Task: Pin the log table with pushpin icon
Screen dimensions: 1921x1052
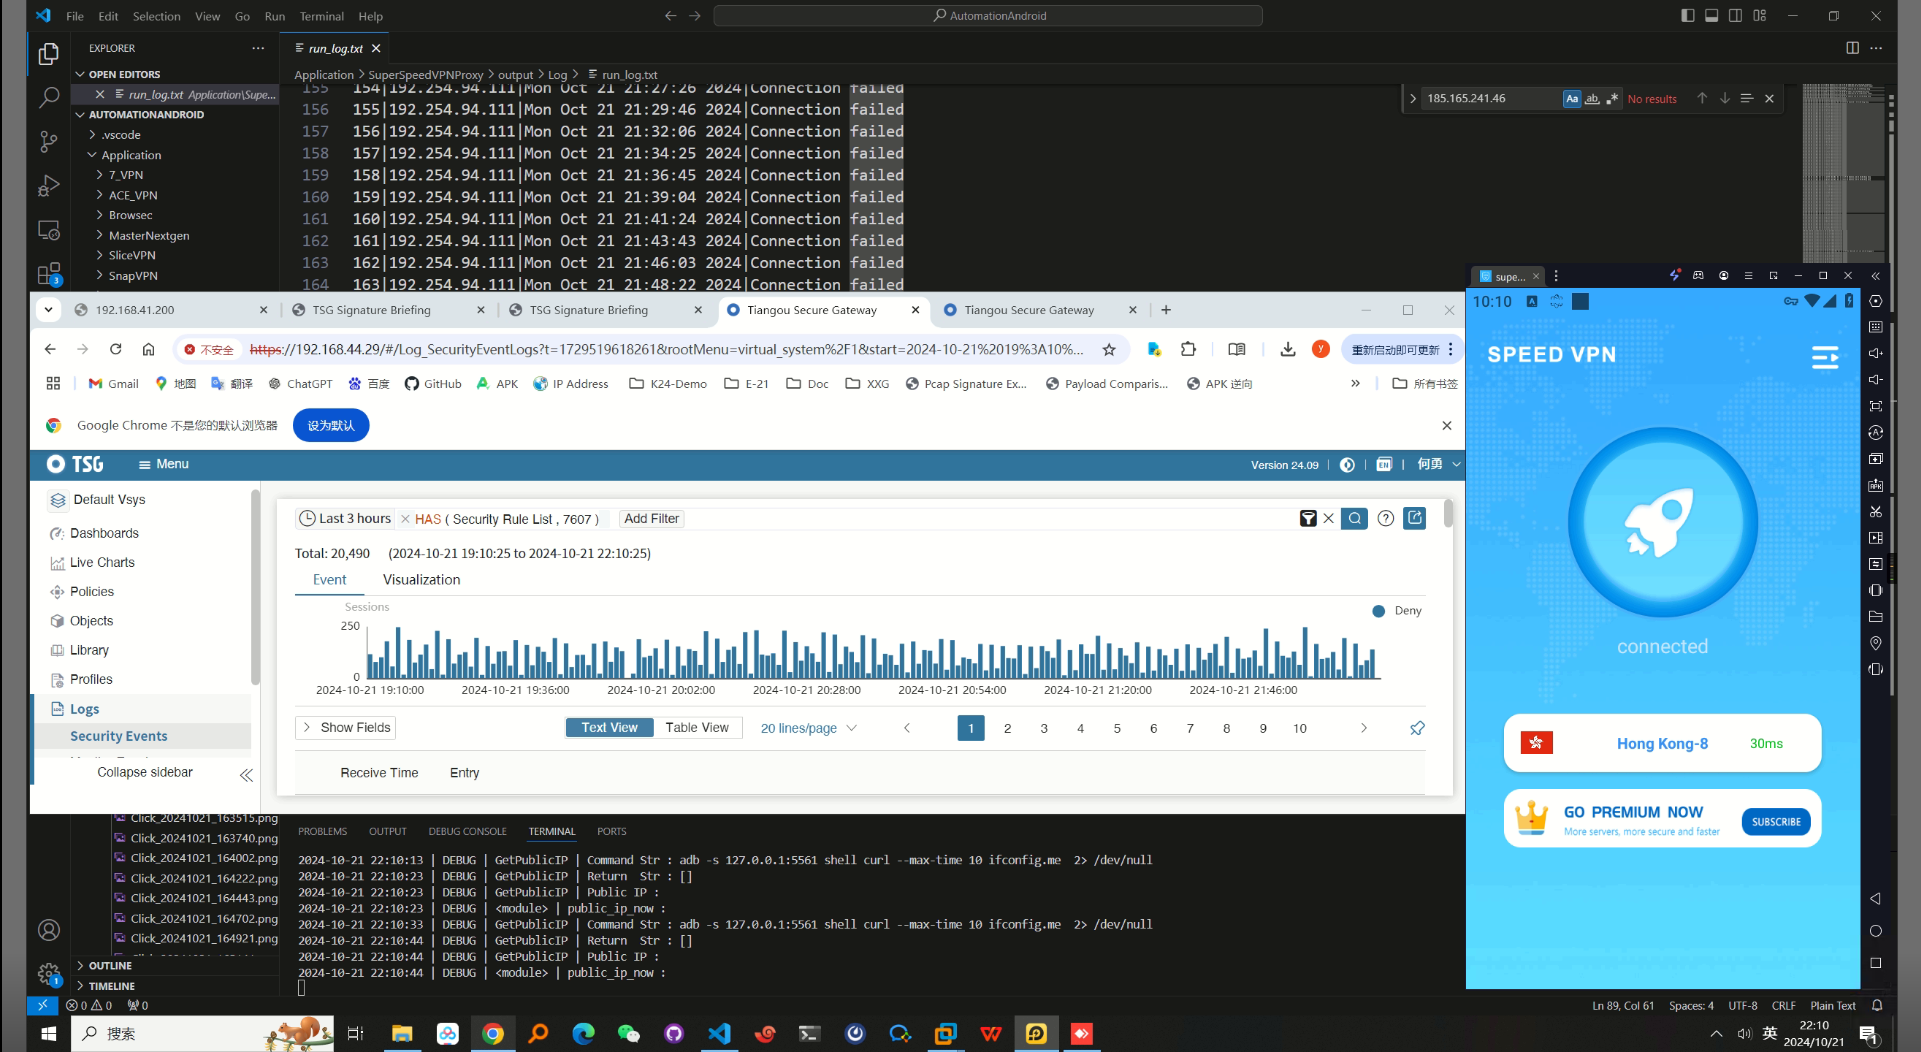Action: 1417,728
